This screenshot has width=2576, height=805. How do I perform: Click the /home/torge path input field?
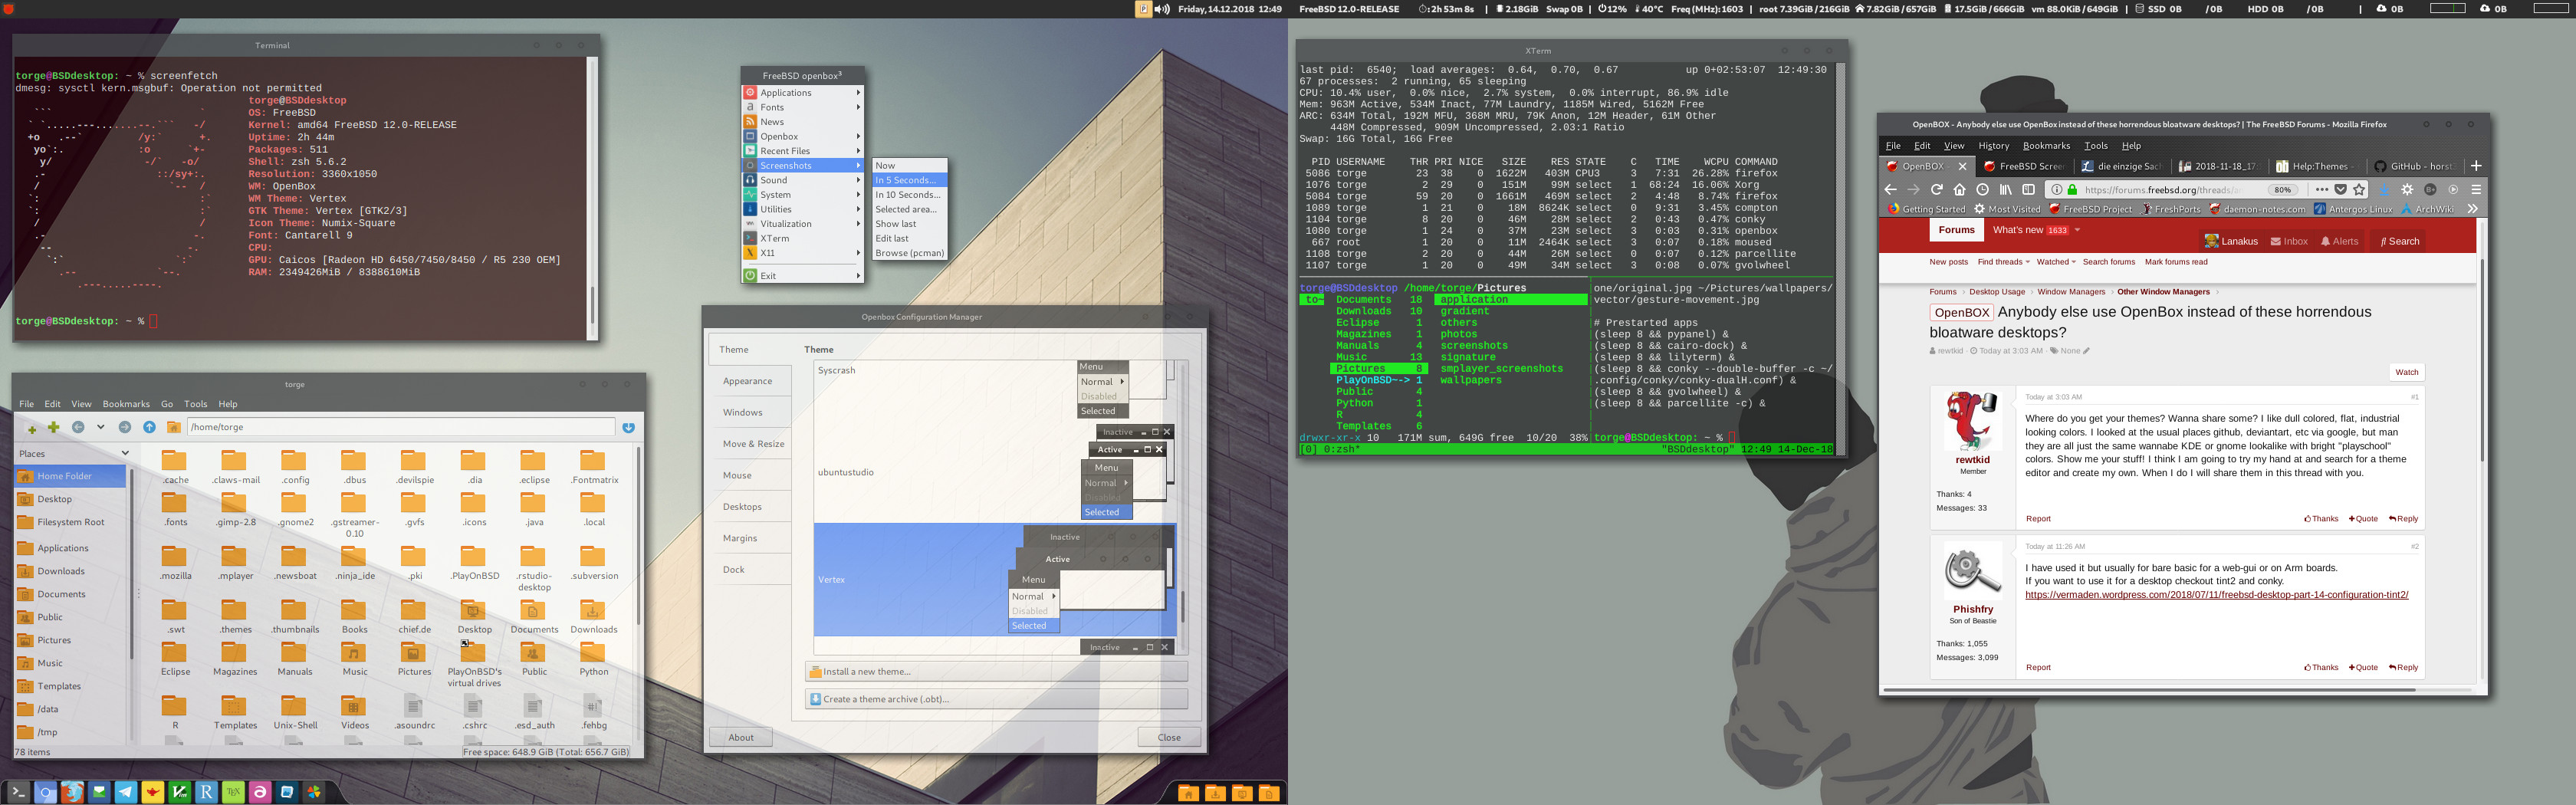coord(400,427)
